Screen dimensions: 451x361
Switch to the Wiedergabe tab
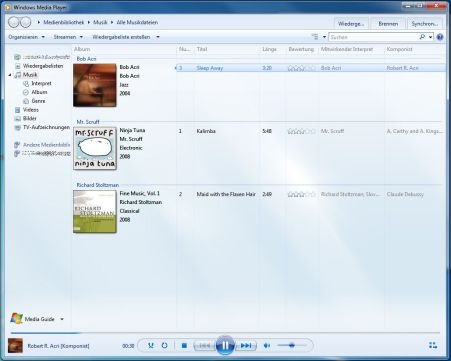tap(351, 24)
